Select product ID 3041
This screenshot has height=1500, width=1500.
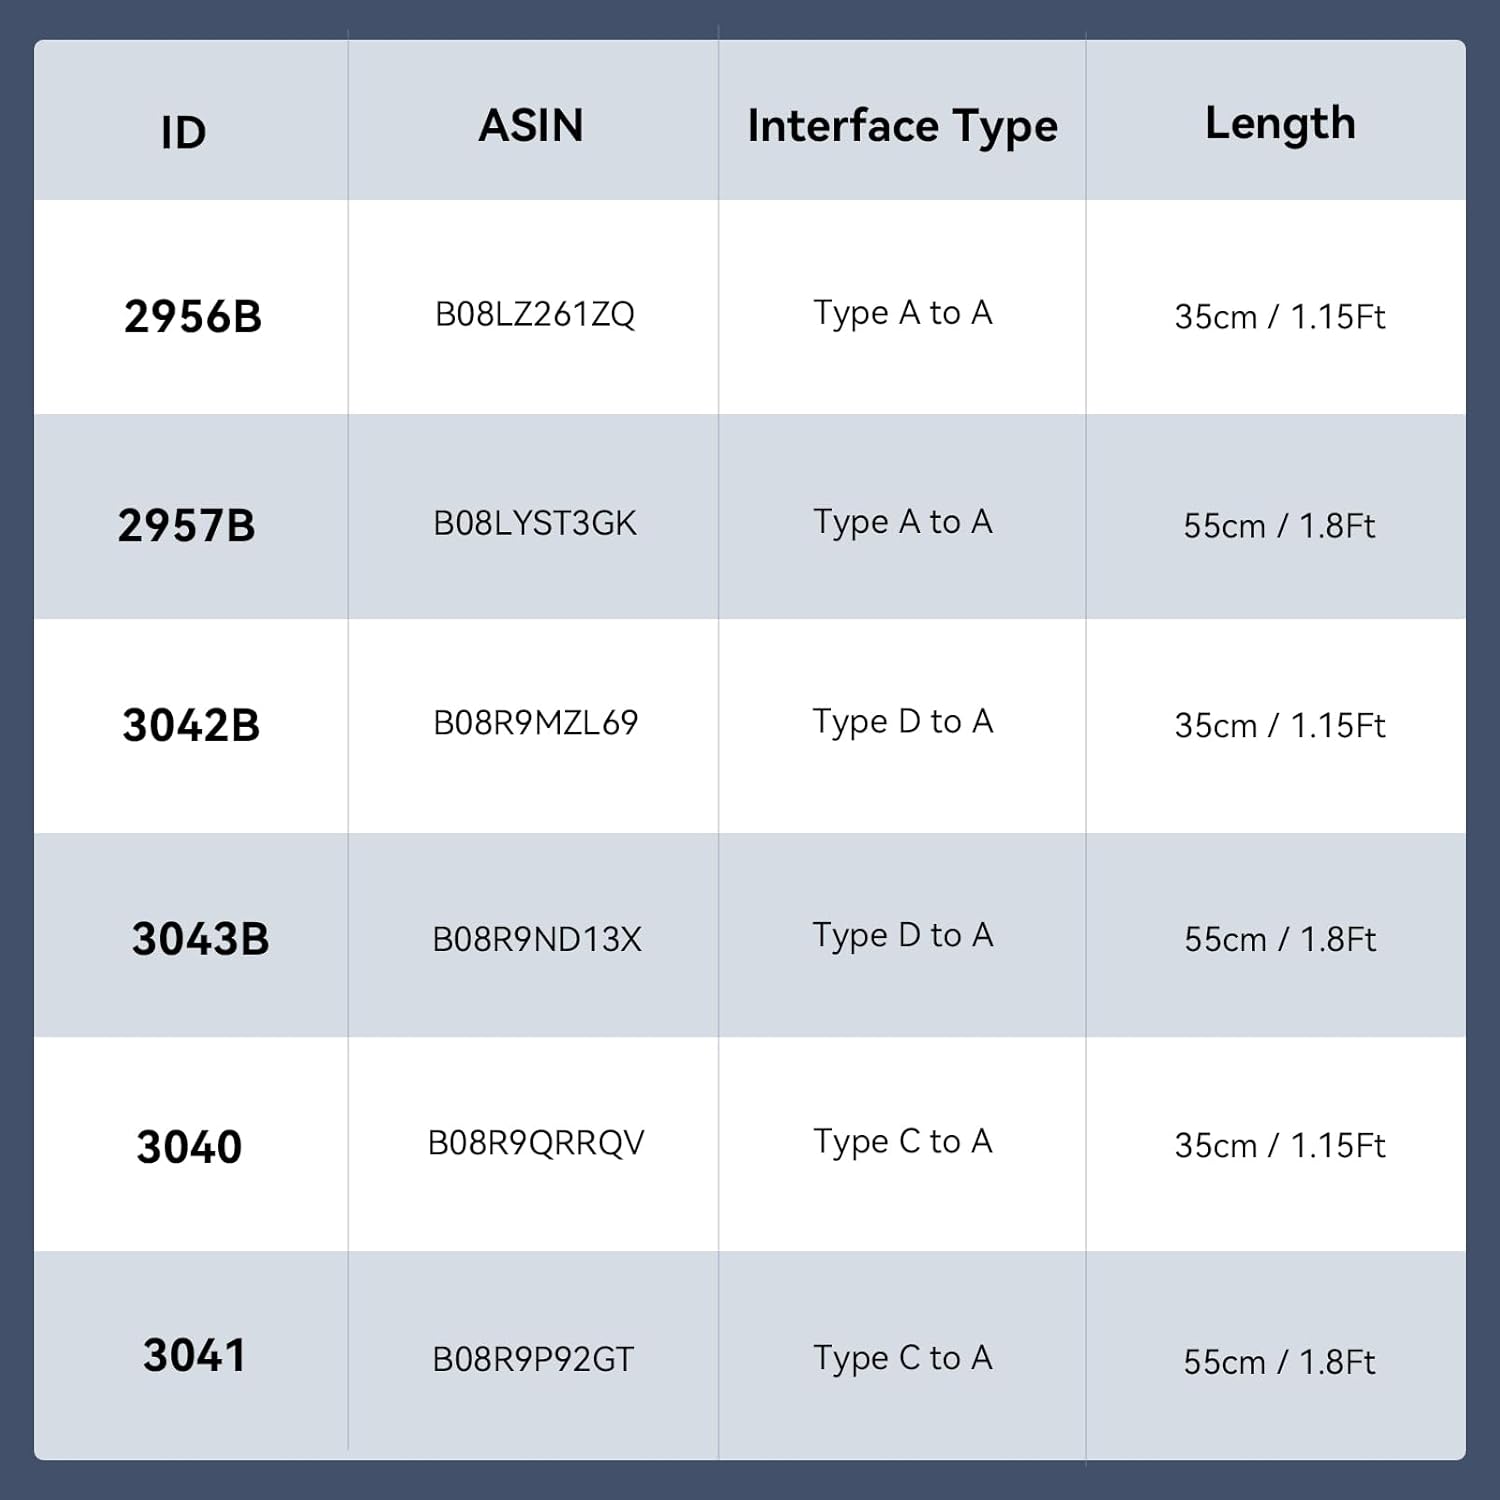point(194,1356)
